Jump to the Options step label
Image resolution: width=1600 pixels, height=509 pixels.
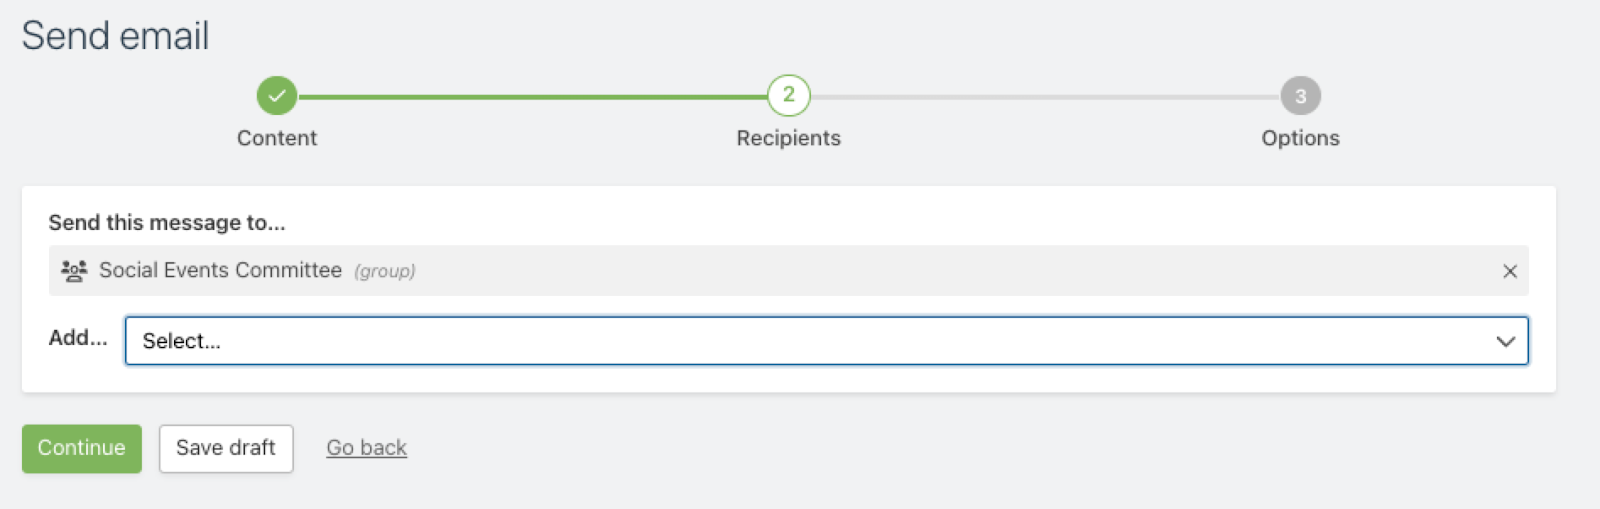click(1300, 138)
